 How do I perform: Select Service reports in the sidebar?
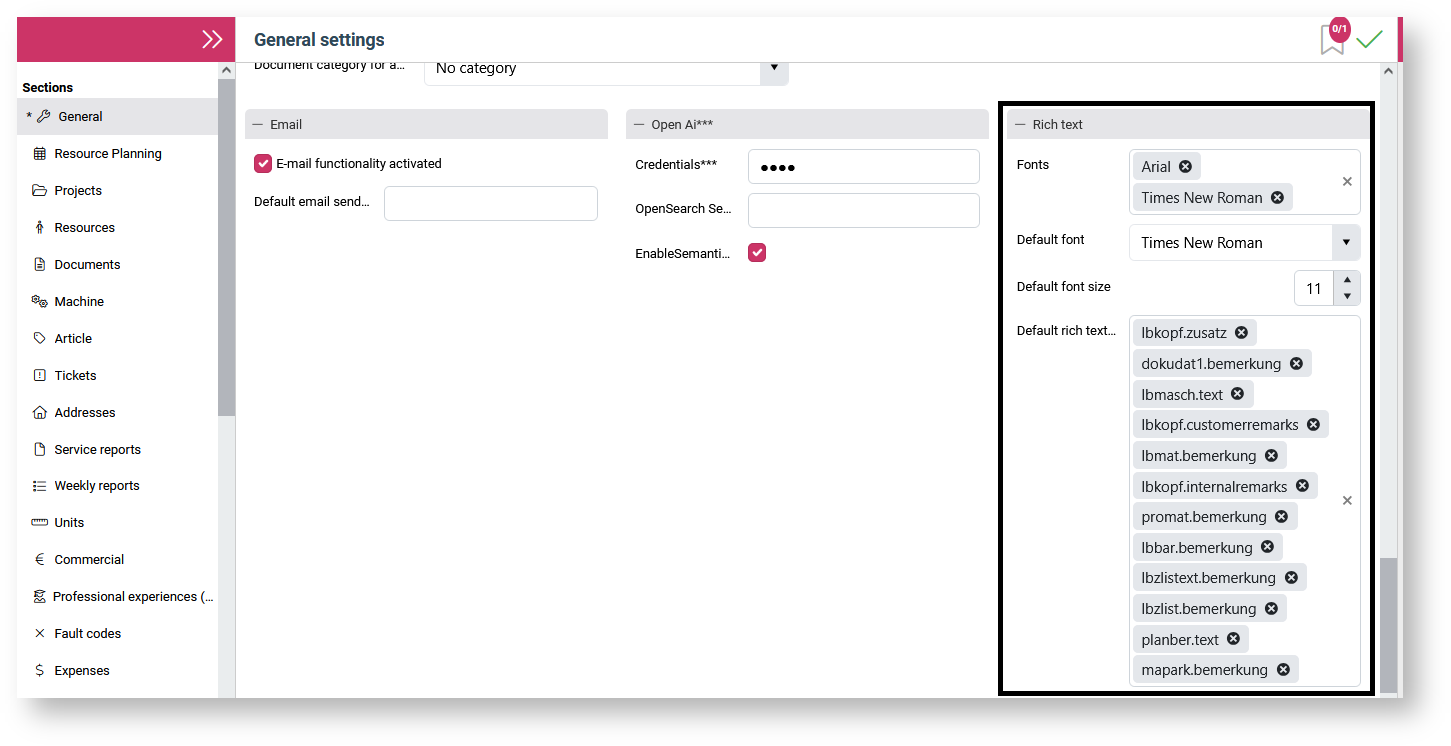pyautogui.click(x=97, y=450)
